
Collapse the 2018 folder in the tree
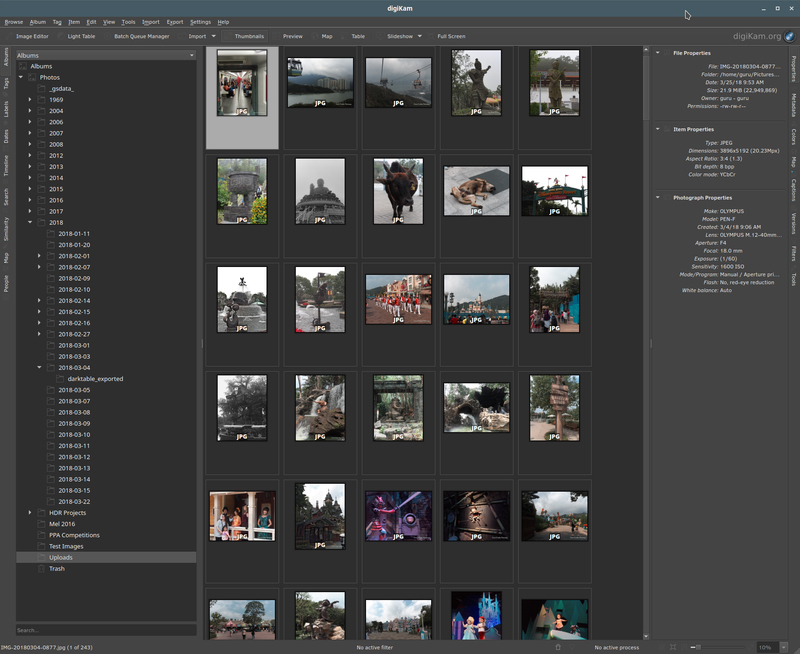tap(30, 222)
